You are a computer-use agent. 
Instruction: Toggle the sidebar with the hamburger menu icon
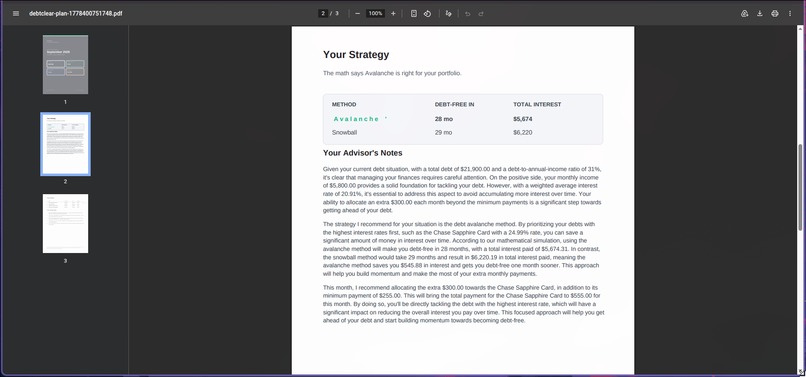coord(16,13)
